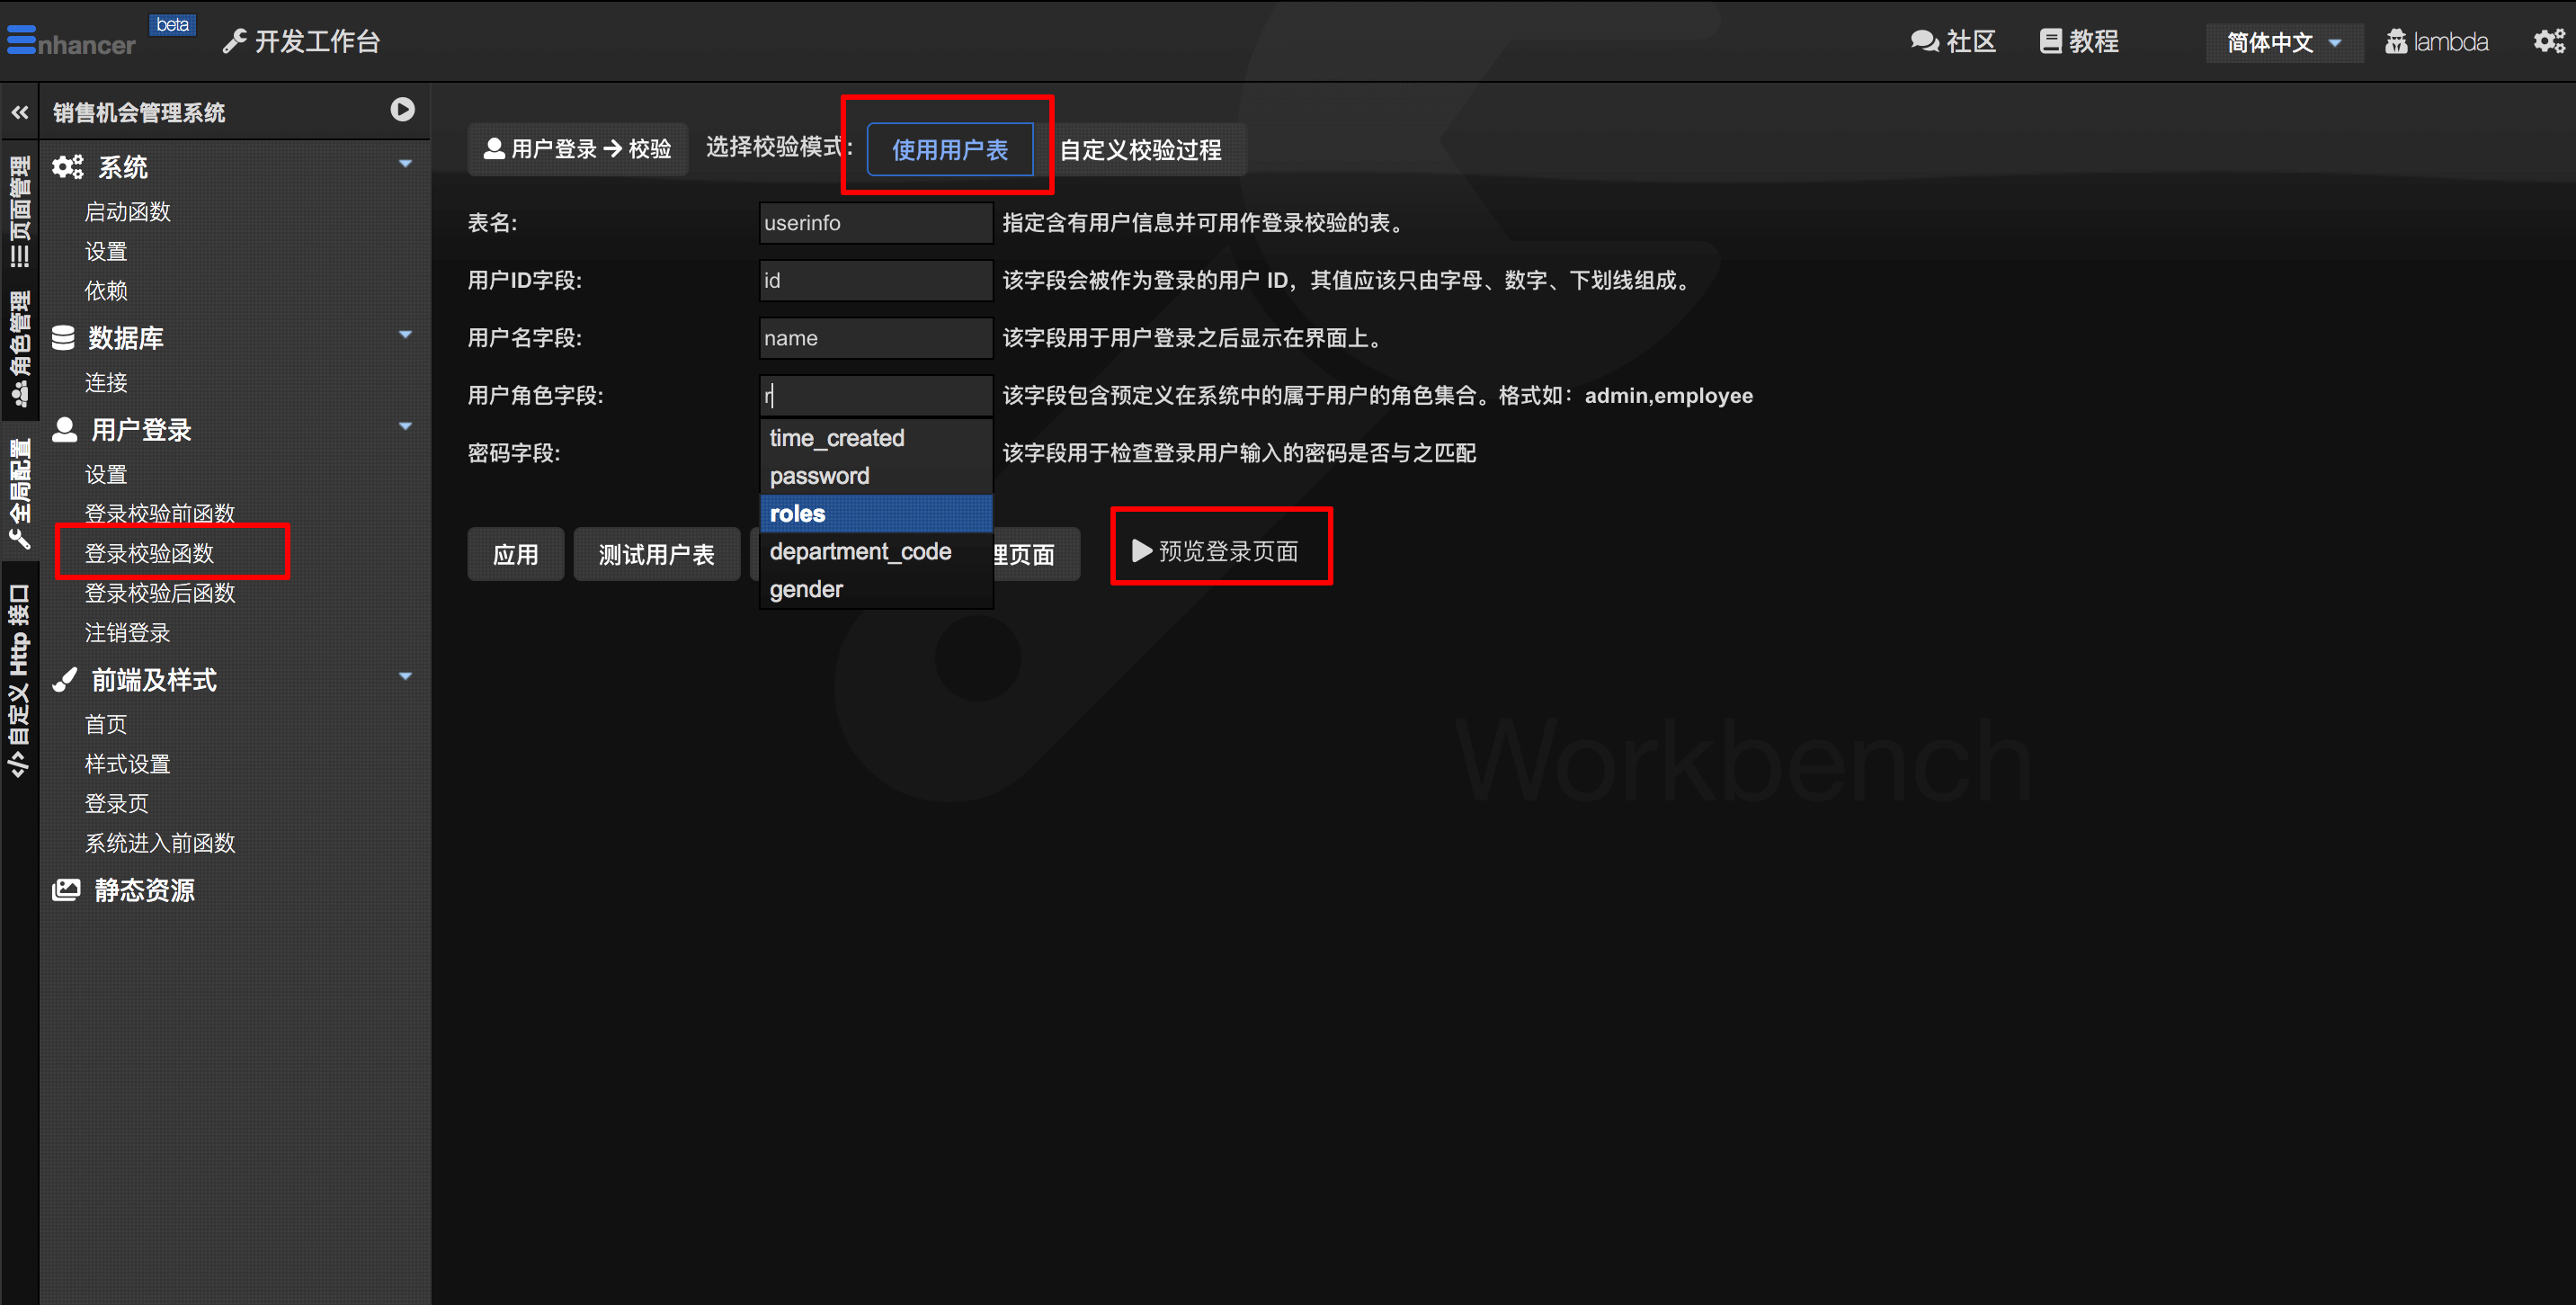
Task: Click the lambda user avatar icon
Action: [x=2396, y=41]
